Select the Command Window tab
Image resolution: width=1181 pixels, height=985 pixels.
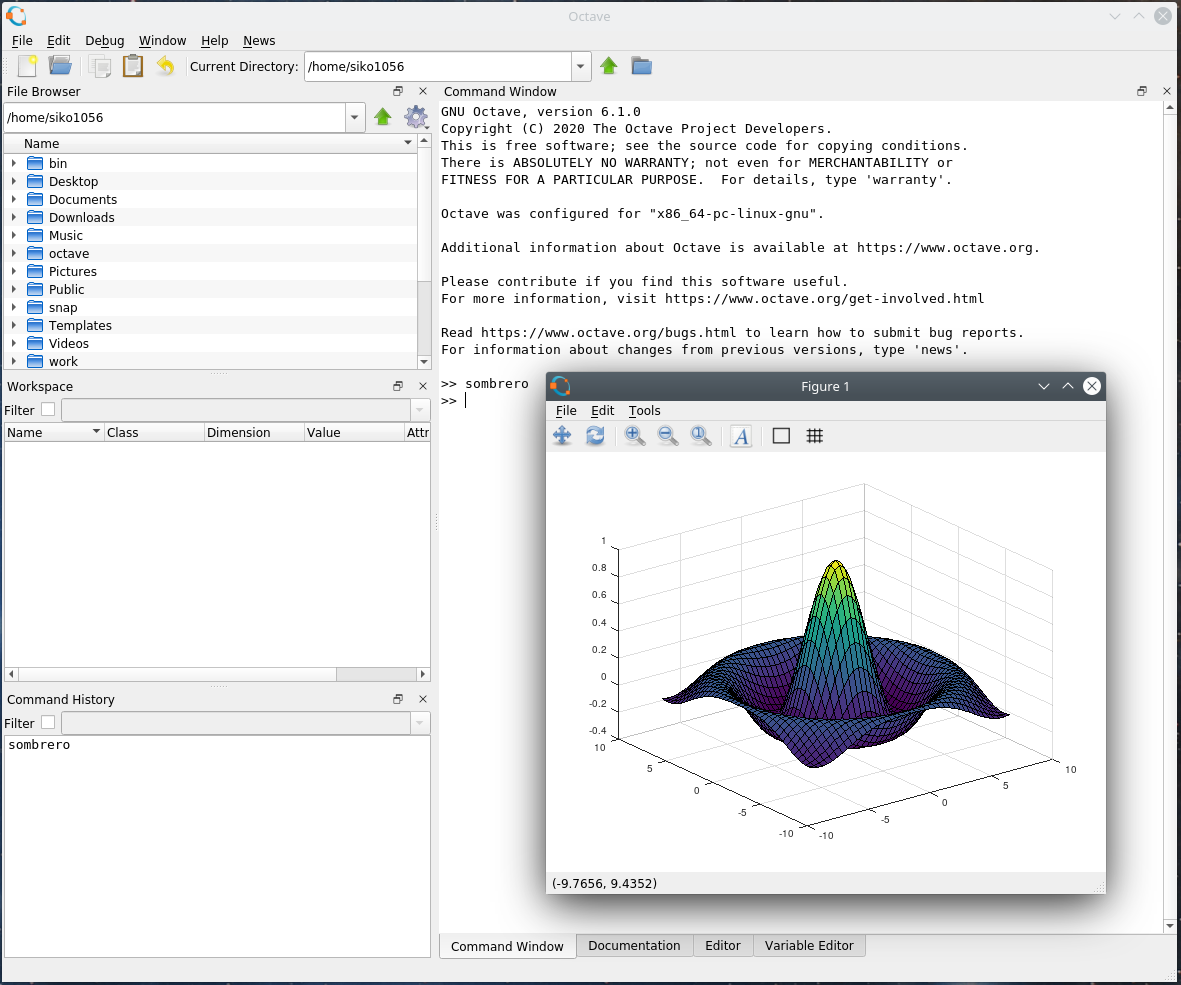(507, 947)
